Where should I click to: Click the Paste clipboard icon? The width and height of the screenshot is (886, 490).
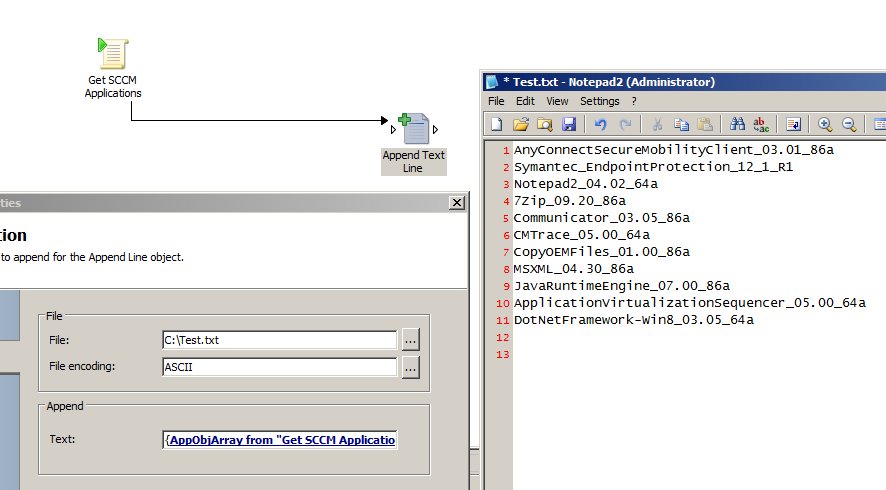tap(705, 124)
